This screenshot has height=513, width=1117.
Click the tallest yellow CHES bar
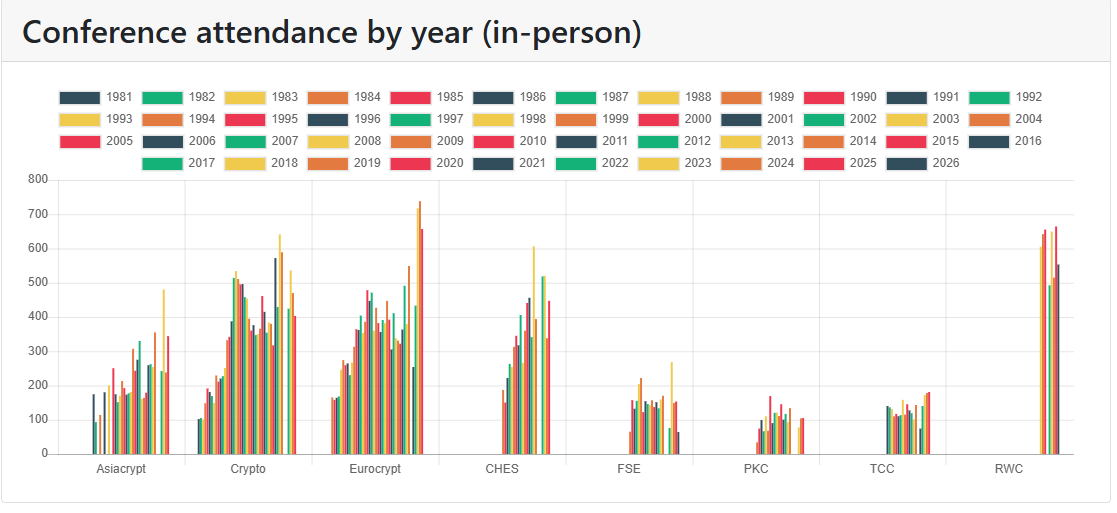533,350
